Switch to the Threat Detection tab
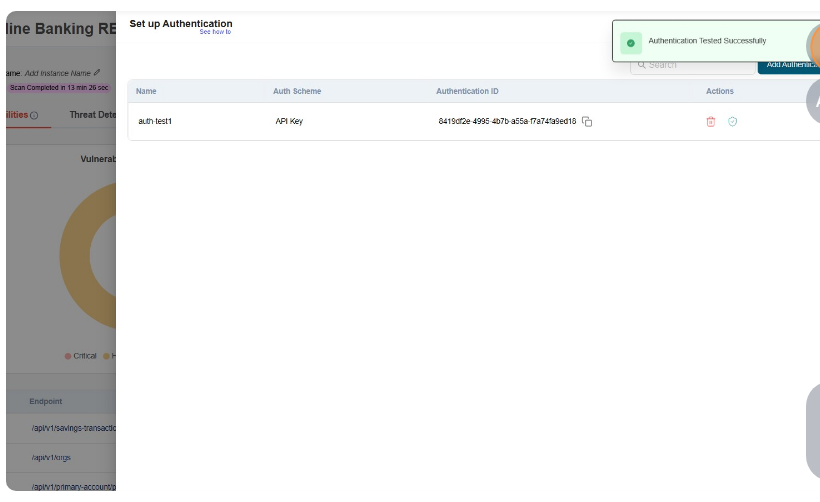Image resolution: width=820 pixels, height=502 pixels. [x=92, y=115]
